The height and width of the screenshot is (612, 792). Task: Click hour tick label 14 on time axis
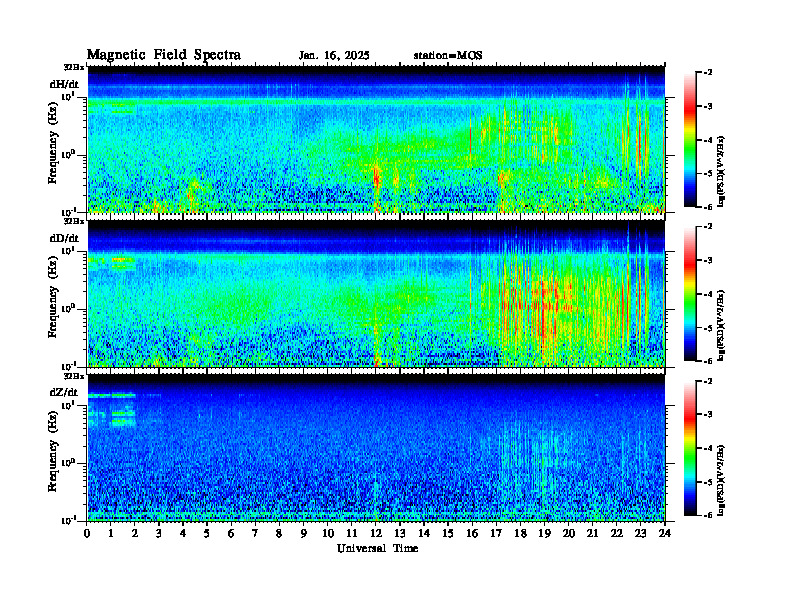tap(424, 534)
